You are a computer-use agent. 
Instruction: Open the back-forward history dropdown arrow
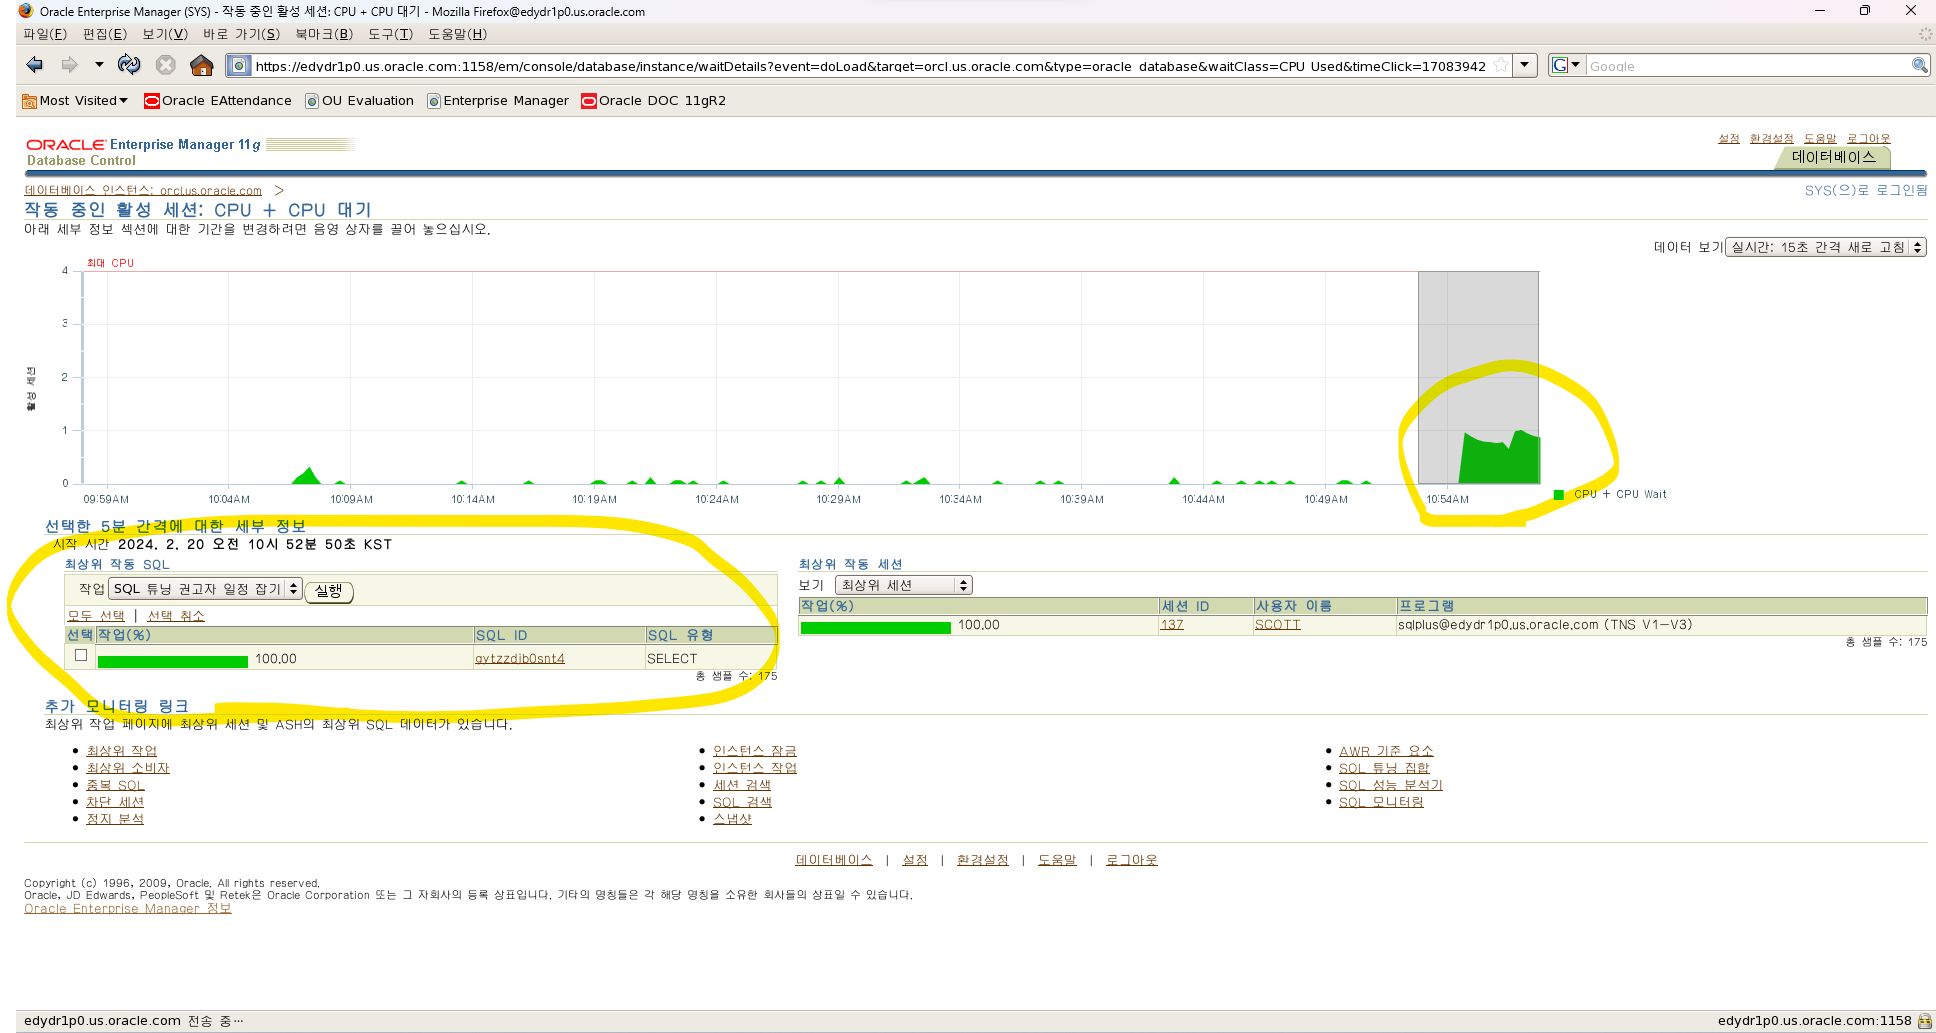(x=99, y=65)
